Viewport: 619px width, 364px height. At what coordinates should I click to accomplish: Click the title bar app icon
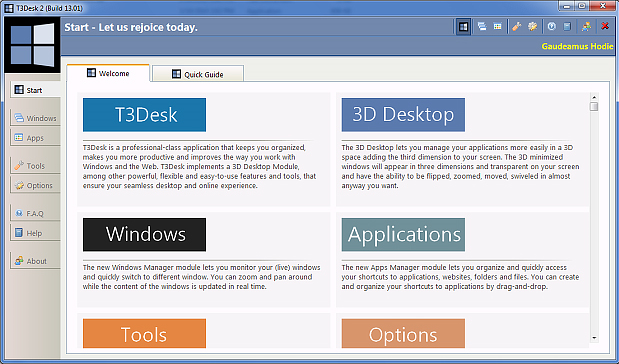point(9,8)
